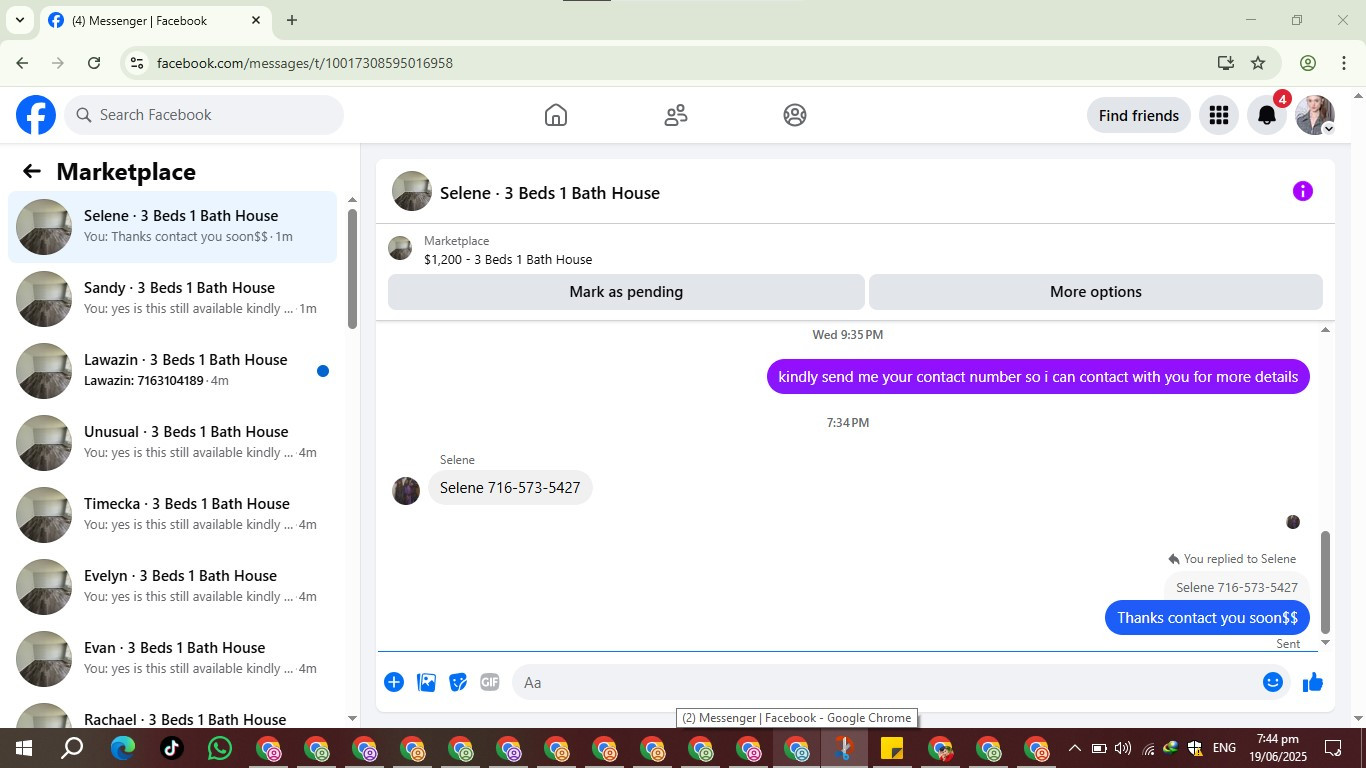
Task: Open Lawazin 3 Beds 1 Bath House chat
Action: [x=173, y=371]
